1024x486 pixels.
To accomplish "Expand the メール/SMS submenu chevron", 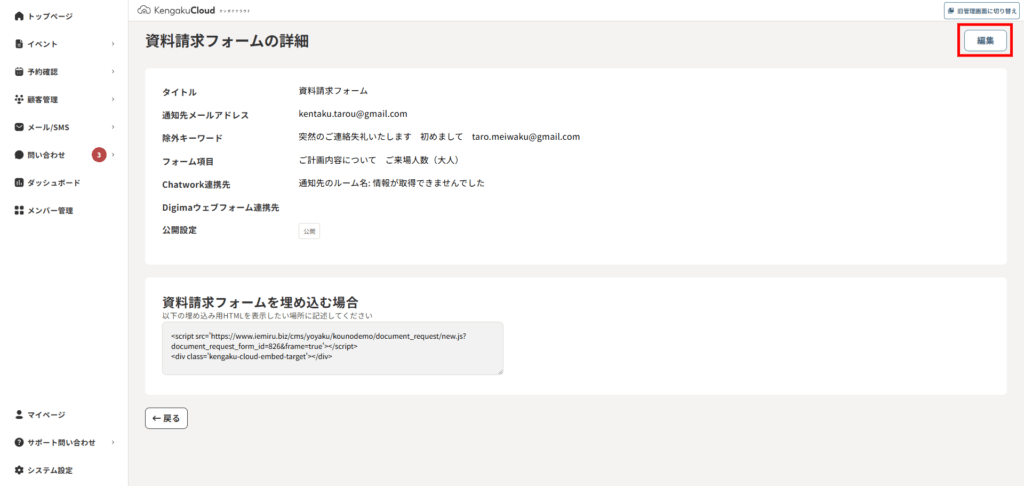I will click(x=113, y=127).
